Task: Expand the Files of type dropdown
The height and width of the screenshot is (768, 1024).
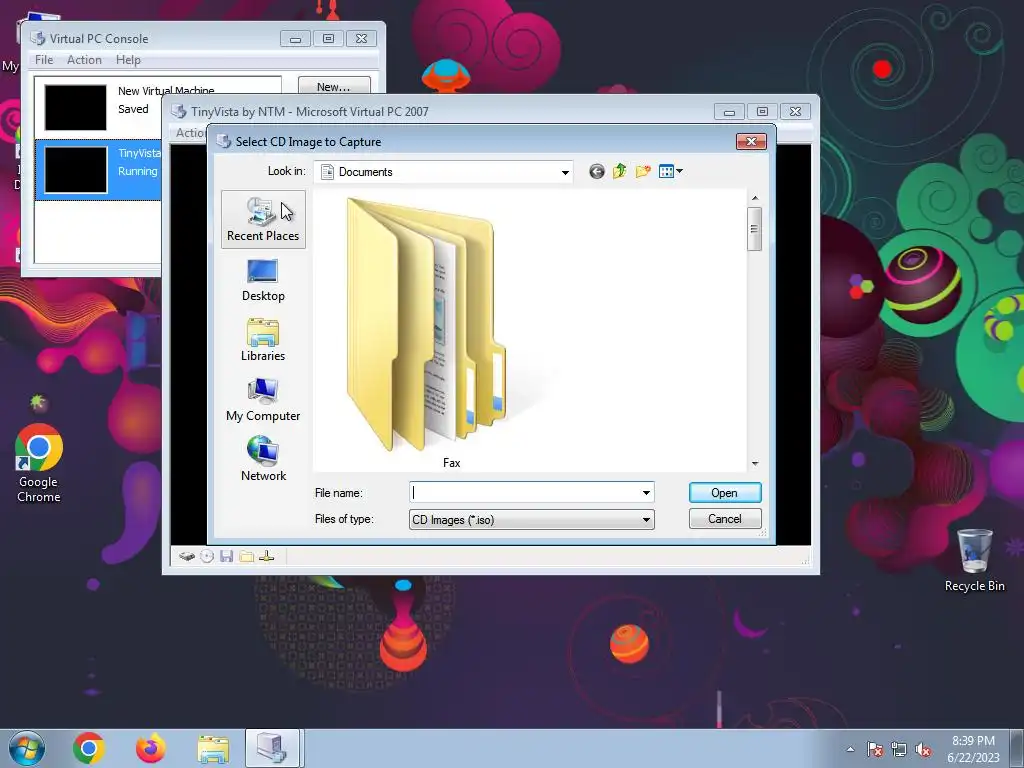Action: (646, 520)
